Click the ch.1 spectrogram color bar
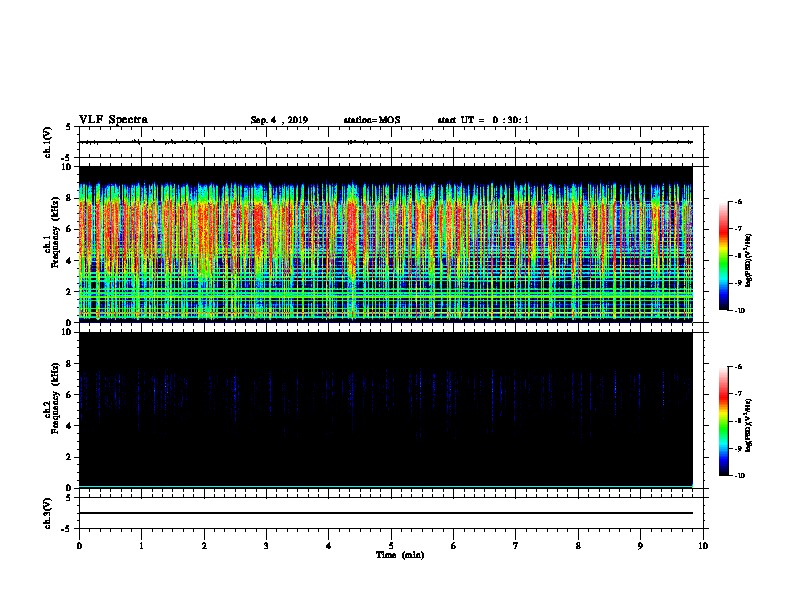Image resolution: width=792 pixels, height=612 pixels. 724,256
